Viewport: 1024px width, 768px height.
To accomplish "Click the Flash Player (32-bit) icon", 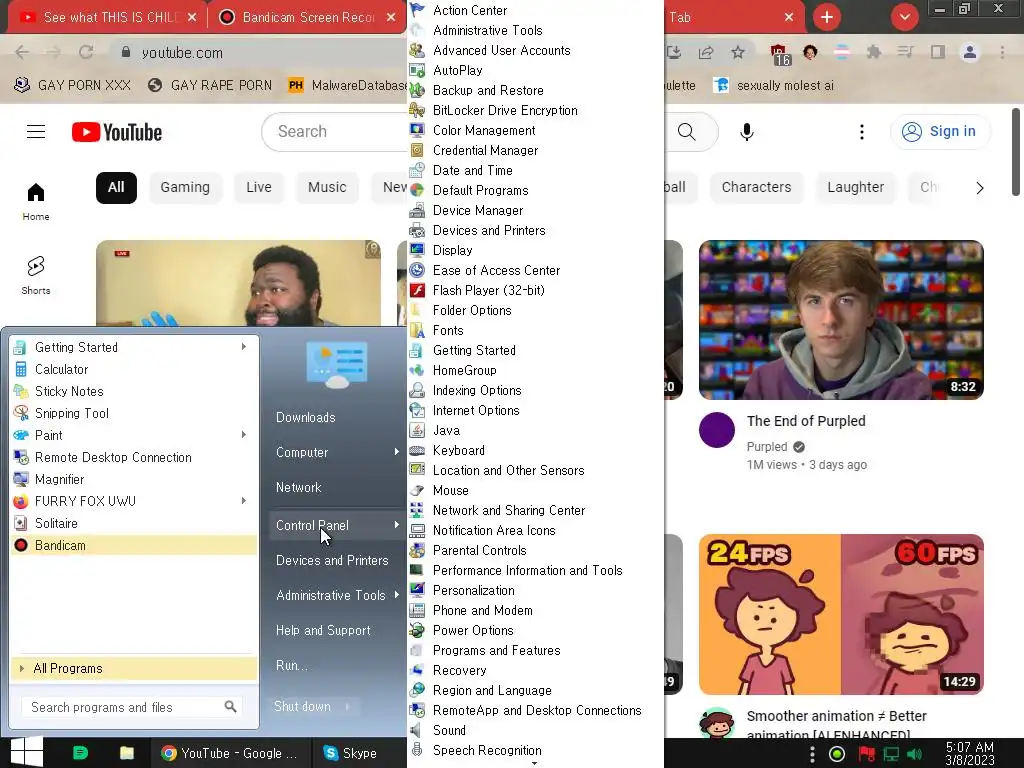I will [x=417, y=291].
